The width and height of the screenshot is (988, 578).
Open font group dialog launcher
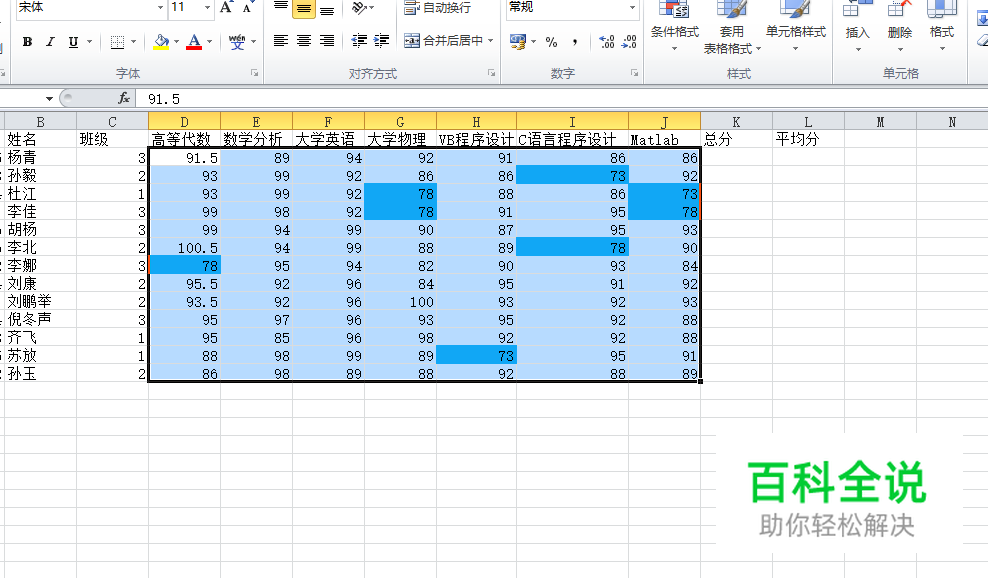255,73
